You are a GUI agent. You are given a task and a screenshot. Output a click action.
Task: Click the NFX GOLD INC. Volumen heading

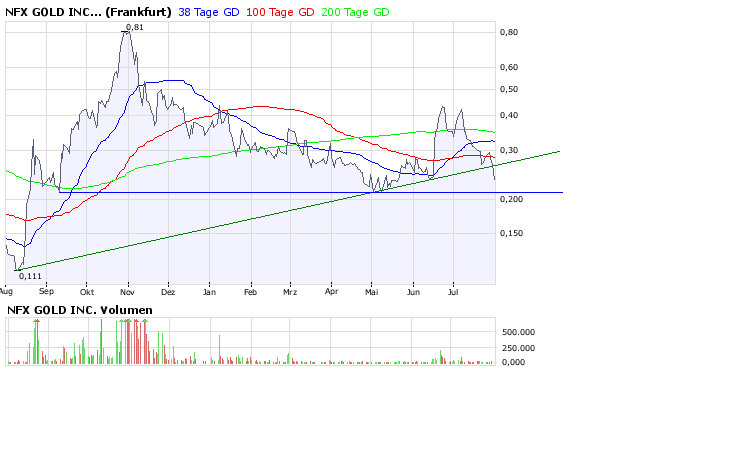[80, 310]
